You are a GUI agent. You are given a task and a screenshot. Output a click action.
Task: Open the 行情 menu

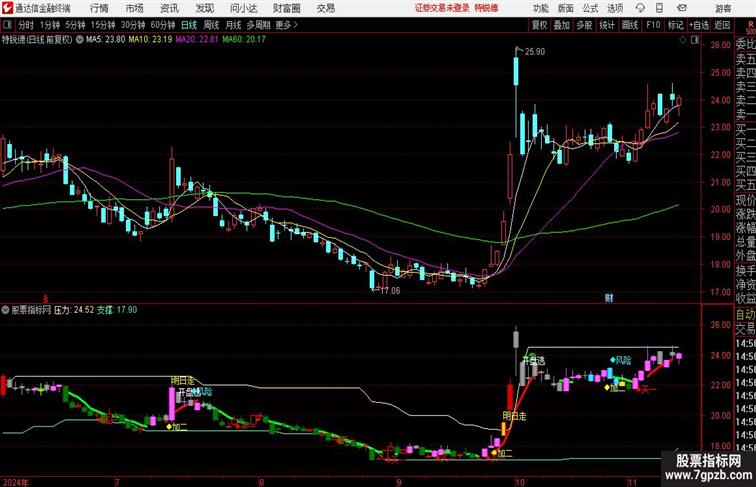(99, 8)
